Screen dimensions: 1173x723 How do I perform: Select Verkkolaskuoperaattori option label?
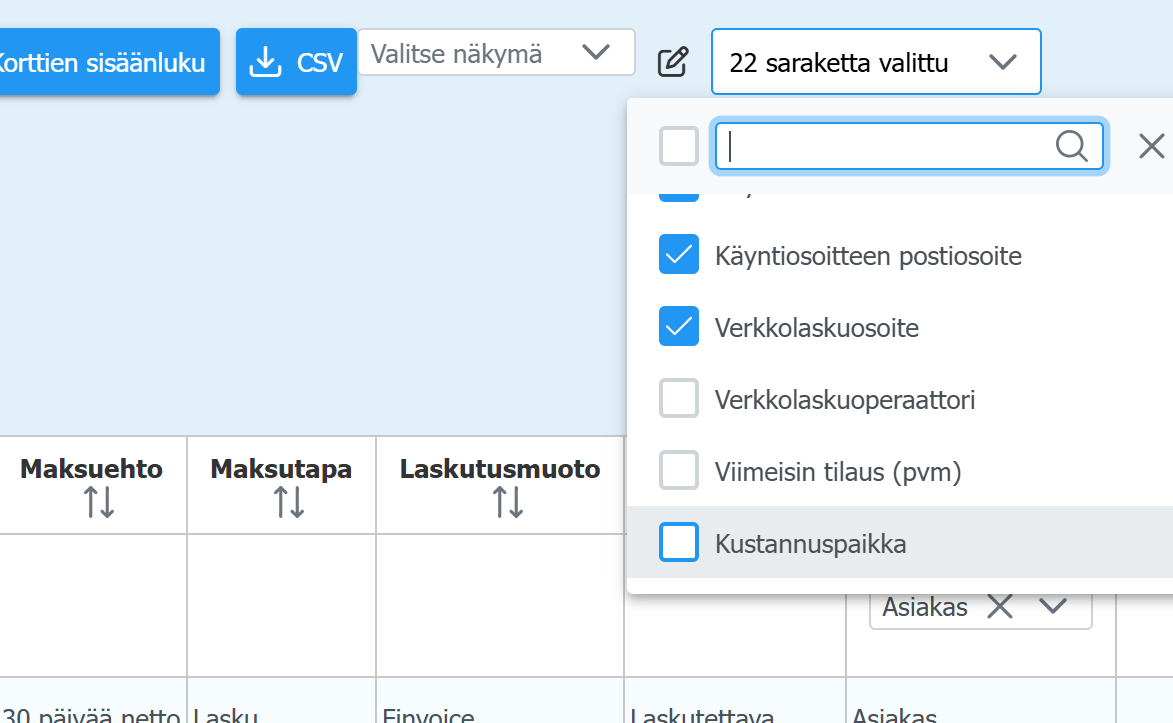tap(844, 400)
